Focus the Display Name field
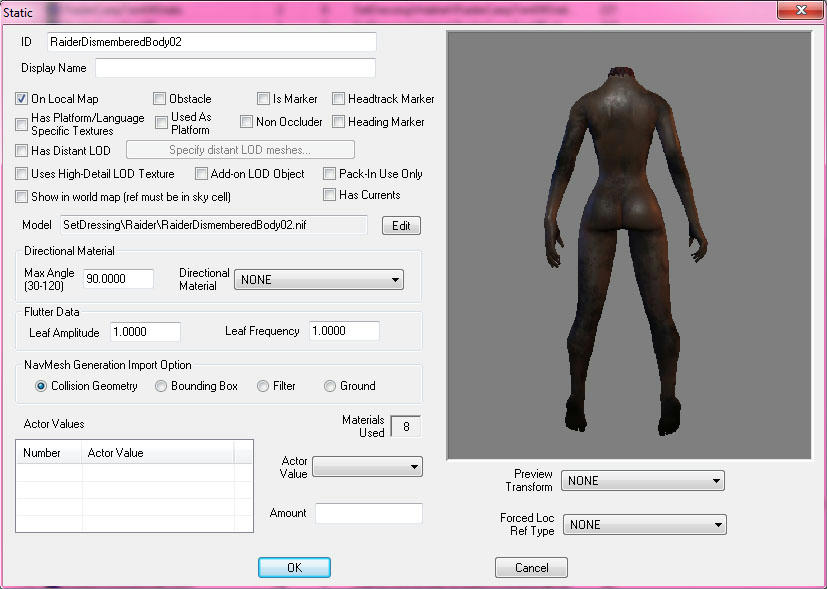Viewport: 827px width, 589px height. click(x=235, y=67)
